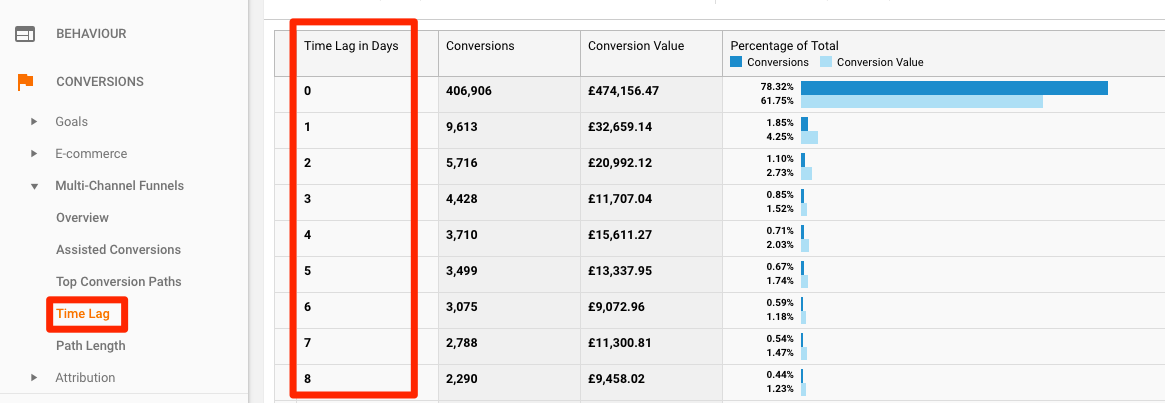This screenshot has width=1165, height=403.
Task: Click the Time Lag in Days column header
Action: (350, 46)
